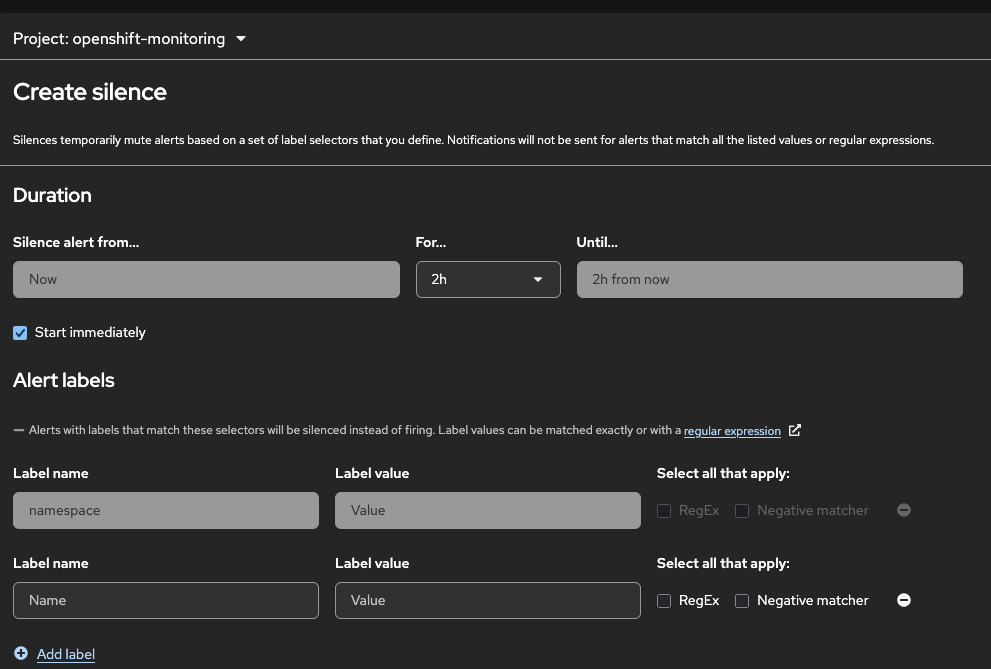The height and width of the screenshot is (669, 991).
Task: Check RegEx in the namespace label row
Action: (x=664, y=511)
